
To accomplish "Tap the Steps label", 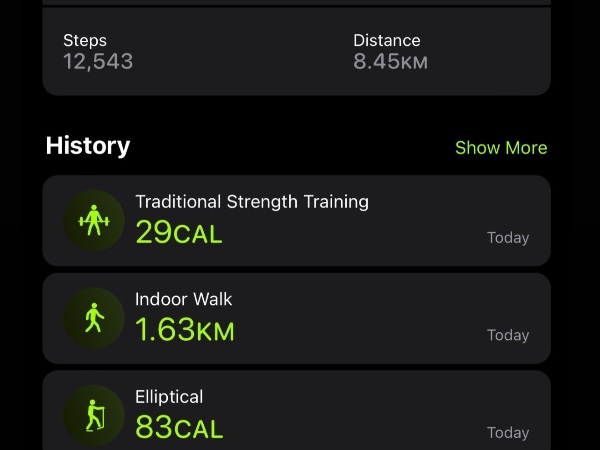I will (85, 41).
